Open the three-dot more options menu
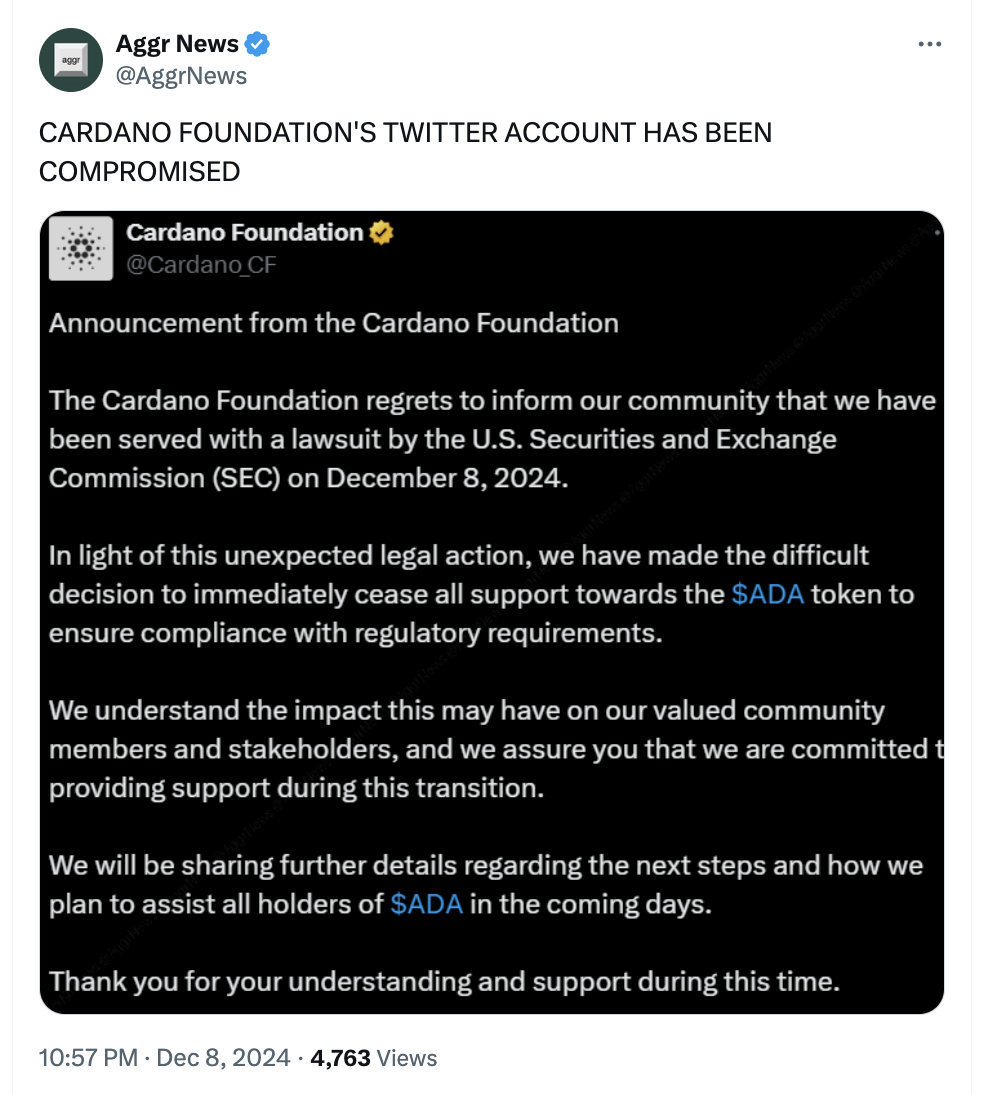The width and height of the screenshot is (982, 1094). 930,44
